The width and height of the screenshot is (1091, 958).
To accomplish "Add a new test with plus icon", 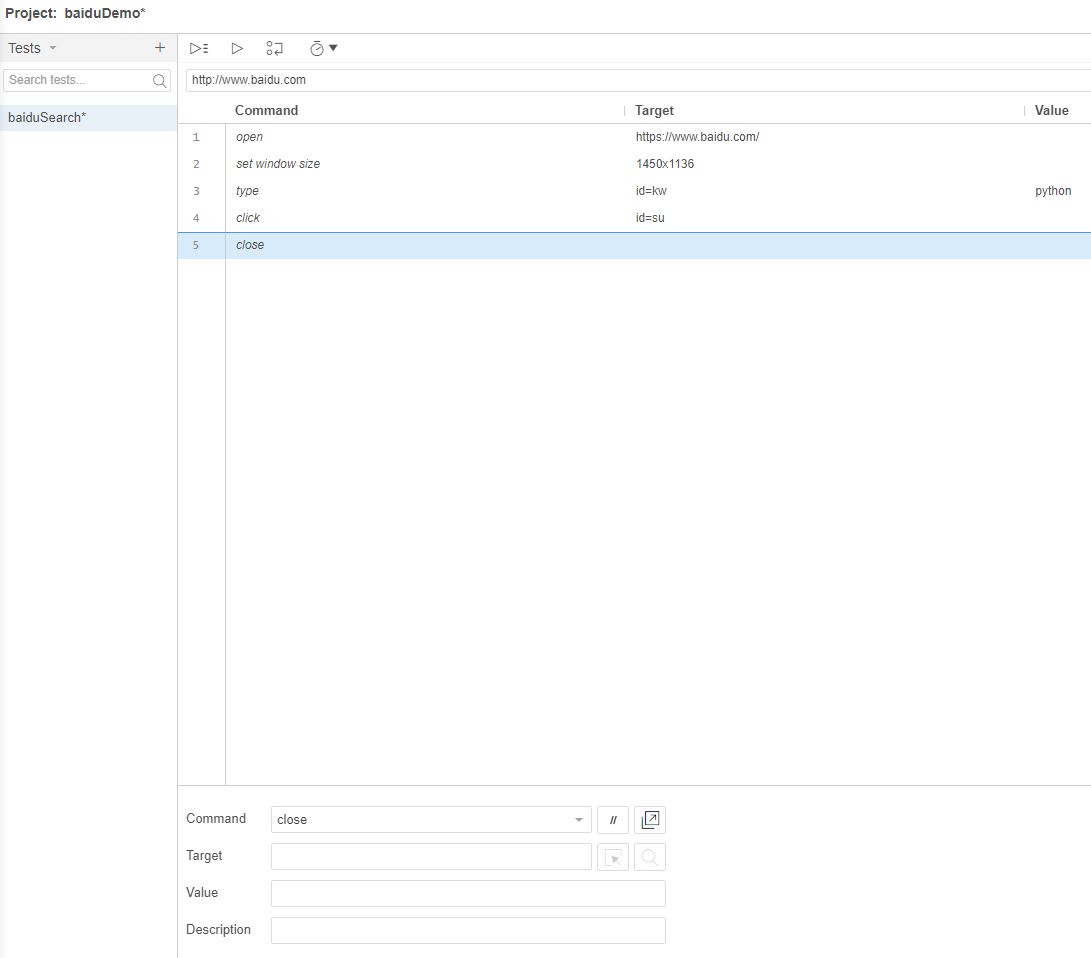I will (x=160, y=47).
